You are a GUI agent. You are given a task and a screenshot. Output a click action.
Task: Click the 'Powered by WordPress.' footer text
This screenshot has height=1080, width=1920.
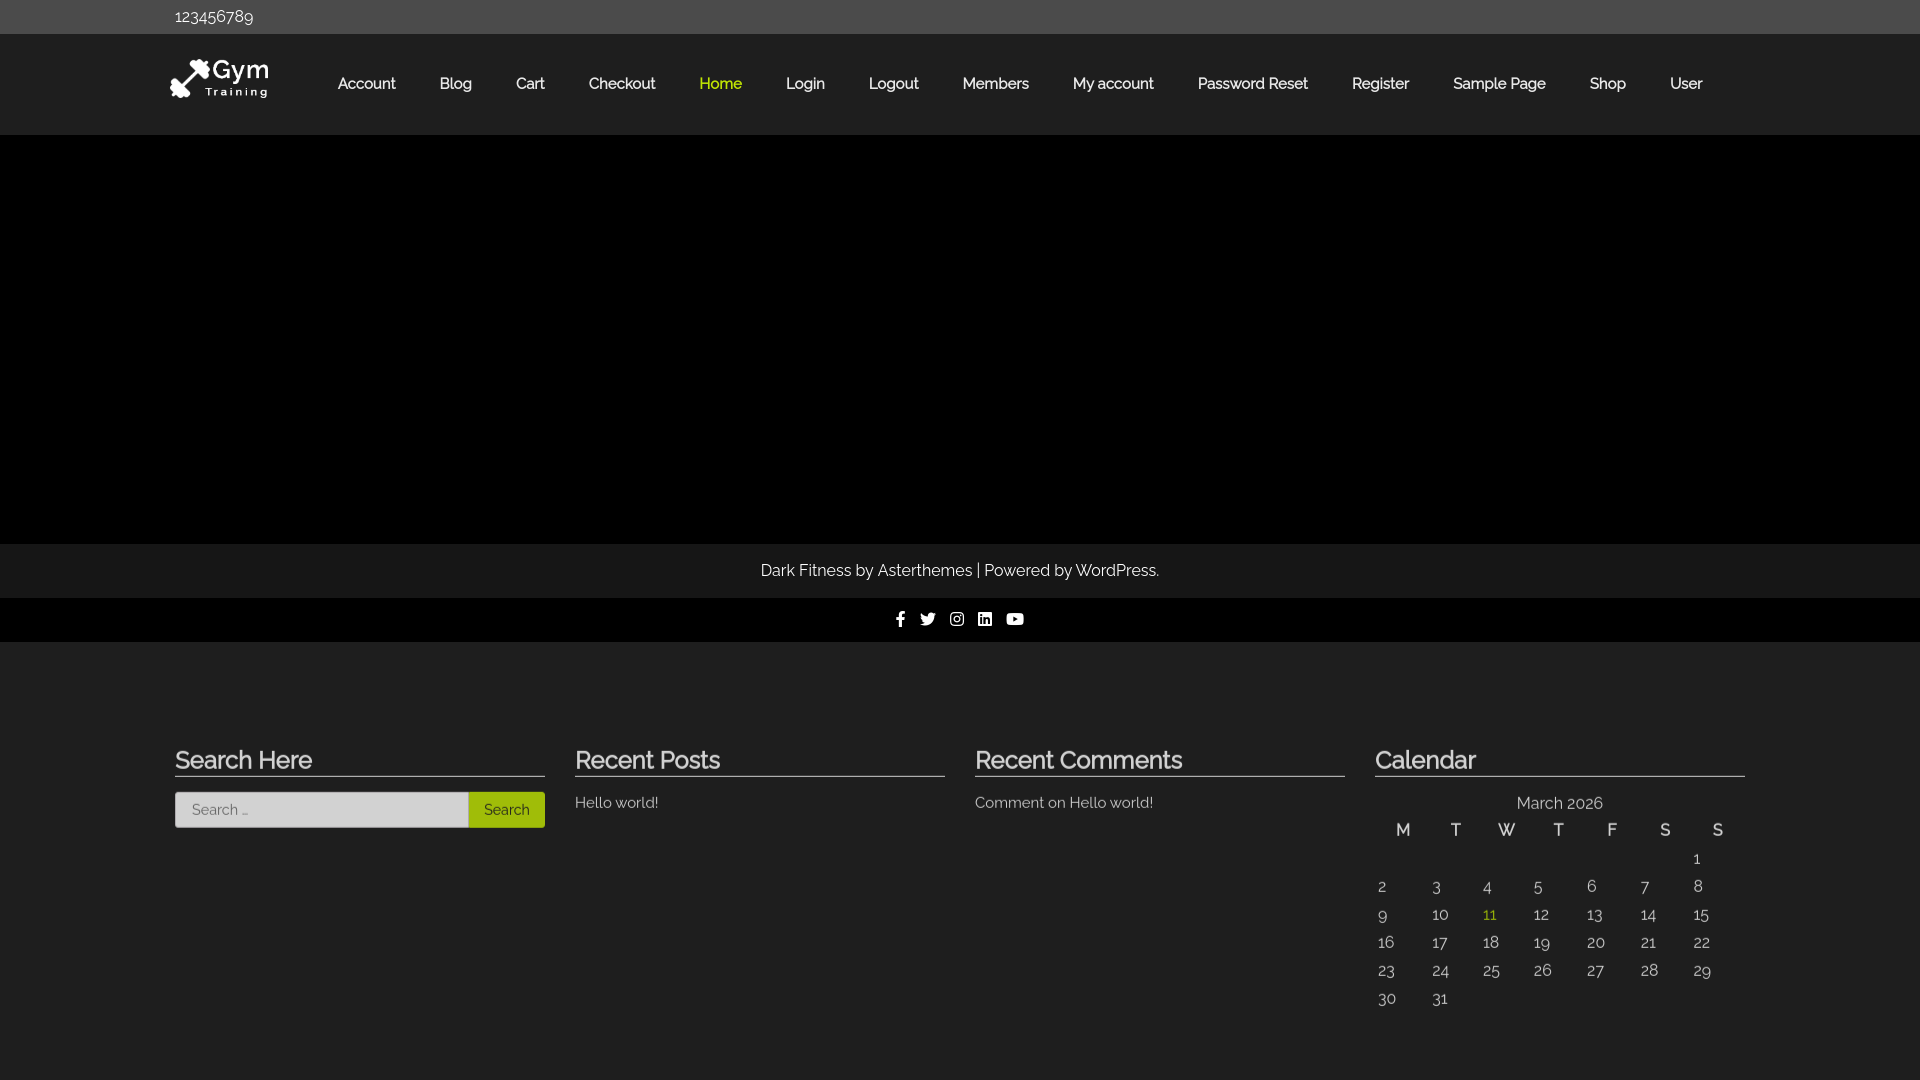point(1072,571)
